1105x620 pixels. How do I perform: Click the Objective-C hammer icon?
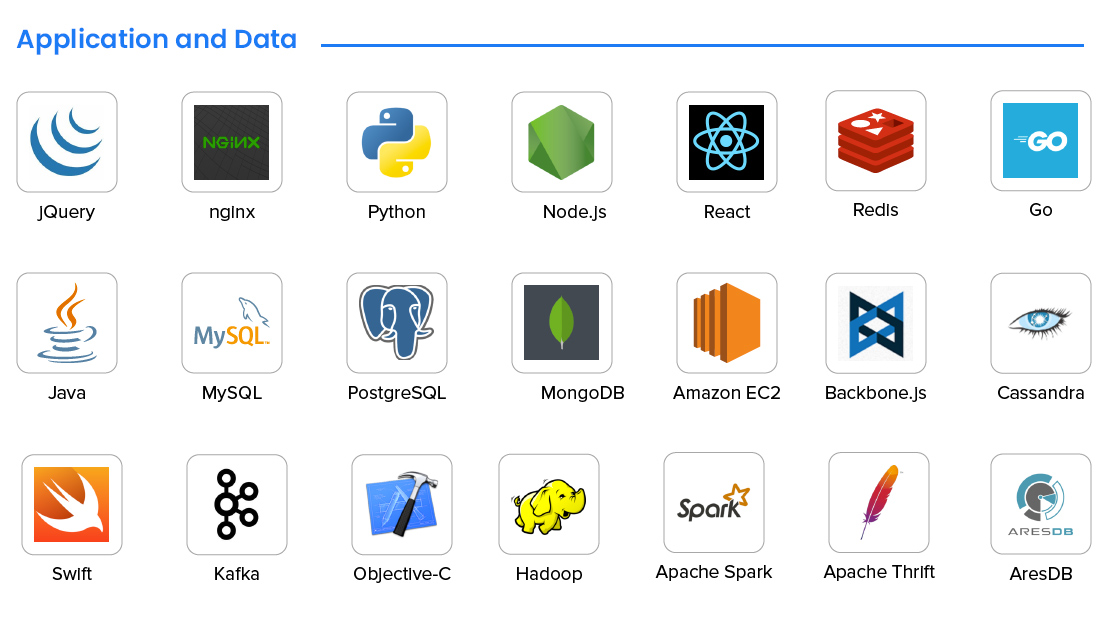401,504
